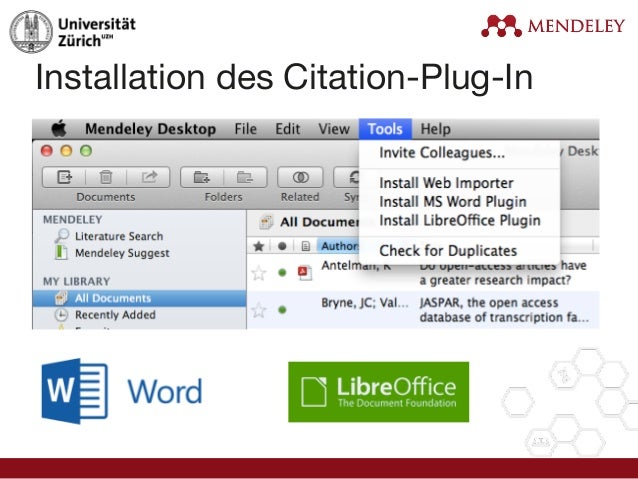
Task: Open the PDF icon of Antelman entry
Action: point(305,272)
